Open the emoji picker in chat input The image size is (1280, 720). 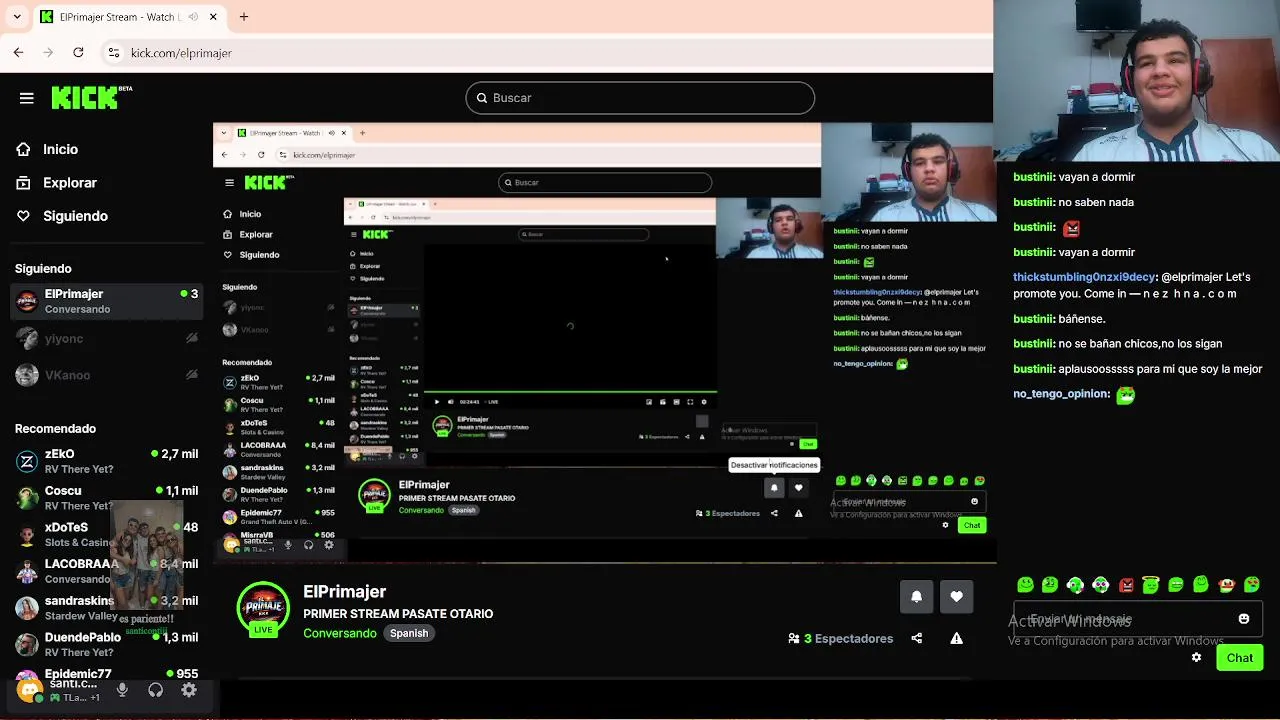click(1244, 619)
